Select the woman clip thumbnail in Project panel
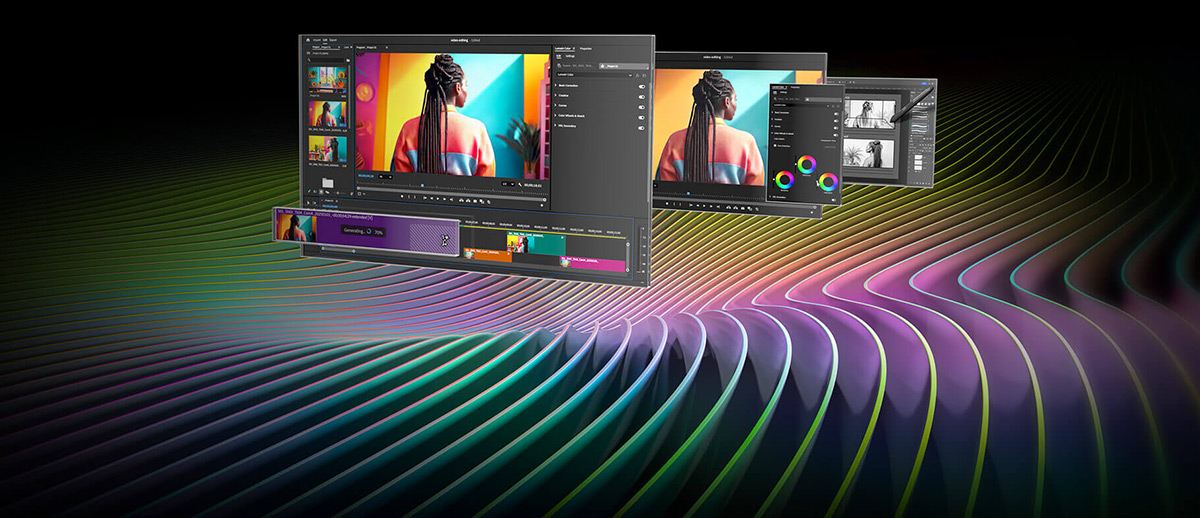Viewport: 1200px width, 518px height. pyautogui.click(x=328, y=114)
